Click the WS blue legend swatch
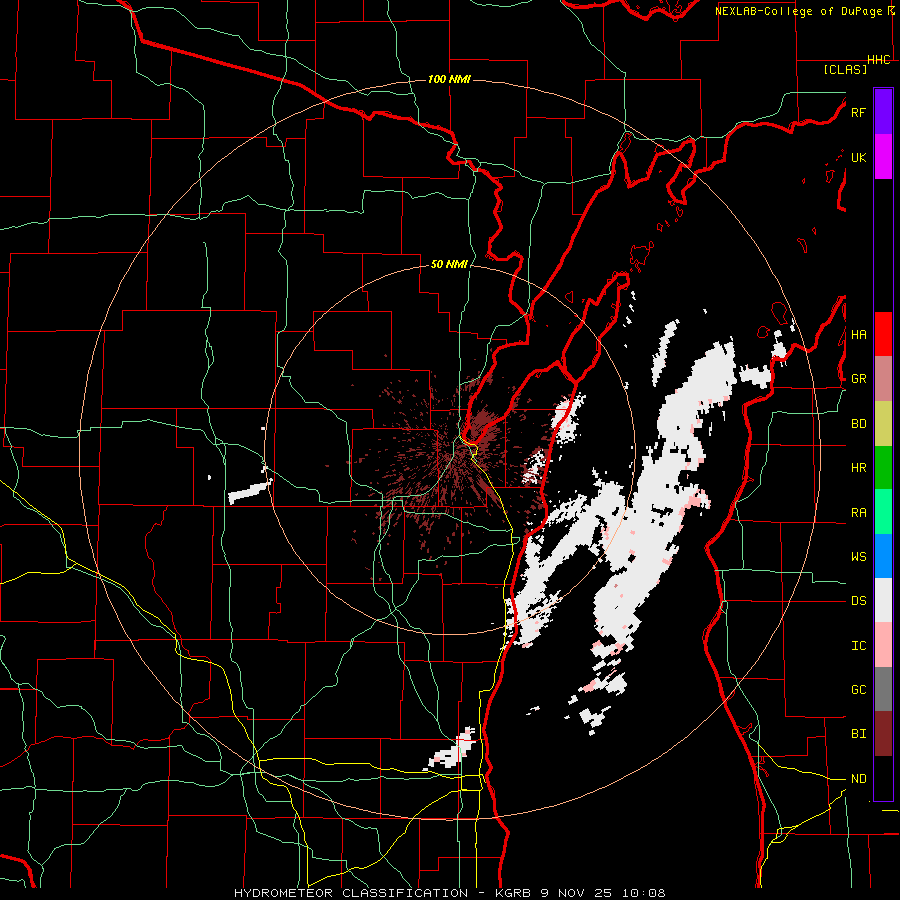 pyautogui.click(x=883, y=556)
